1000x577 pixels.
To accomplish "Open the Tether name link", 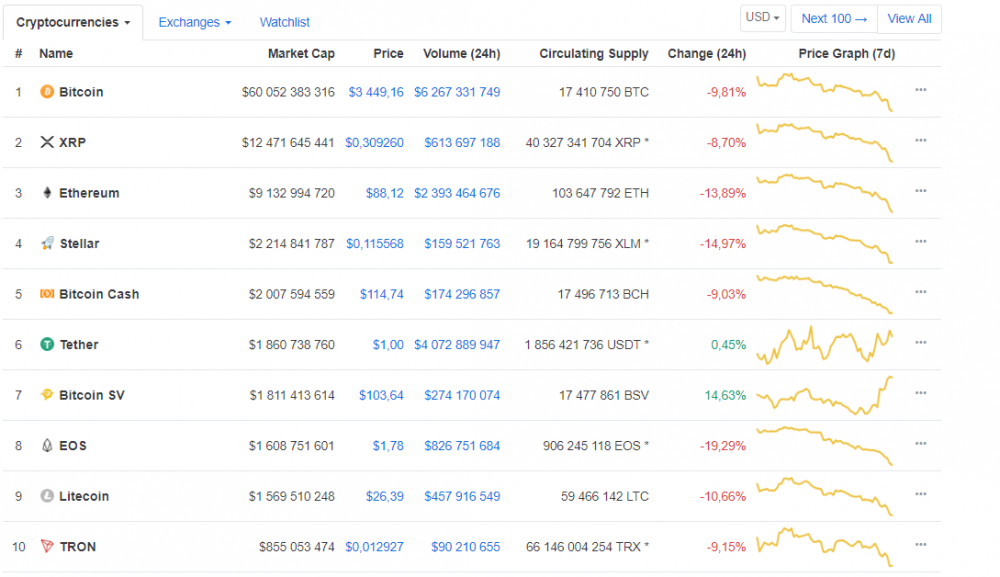I will point(79,344).
